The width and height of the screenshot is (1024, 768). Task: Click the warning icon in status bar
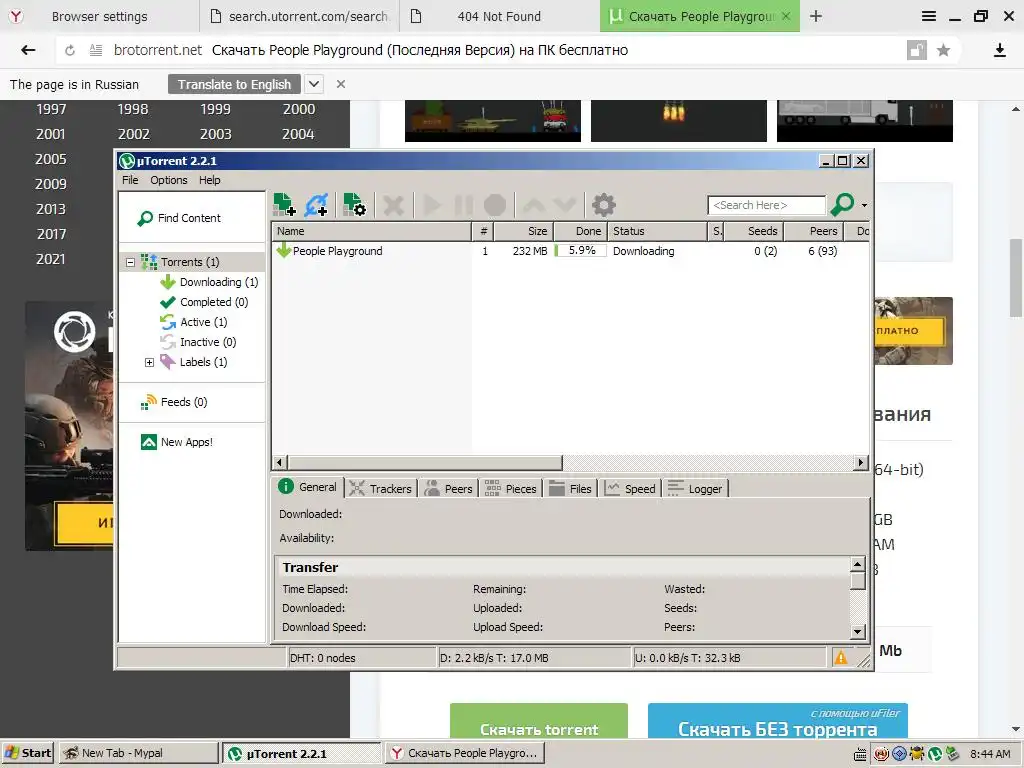(841, 658)
